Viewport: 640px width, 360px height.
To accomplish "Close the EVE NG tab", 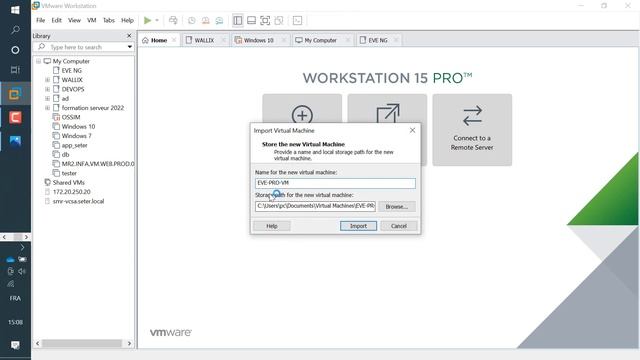I will 396,40.
